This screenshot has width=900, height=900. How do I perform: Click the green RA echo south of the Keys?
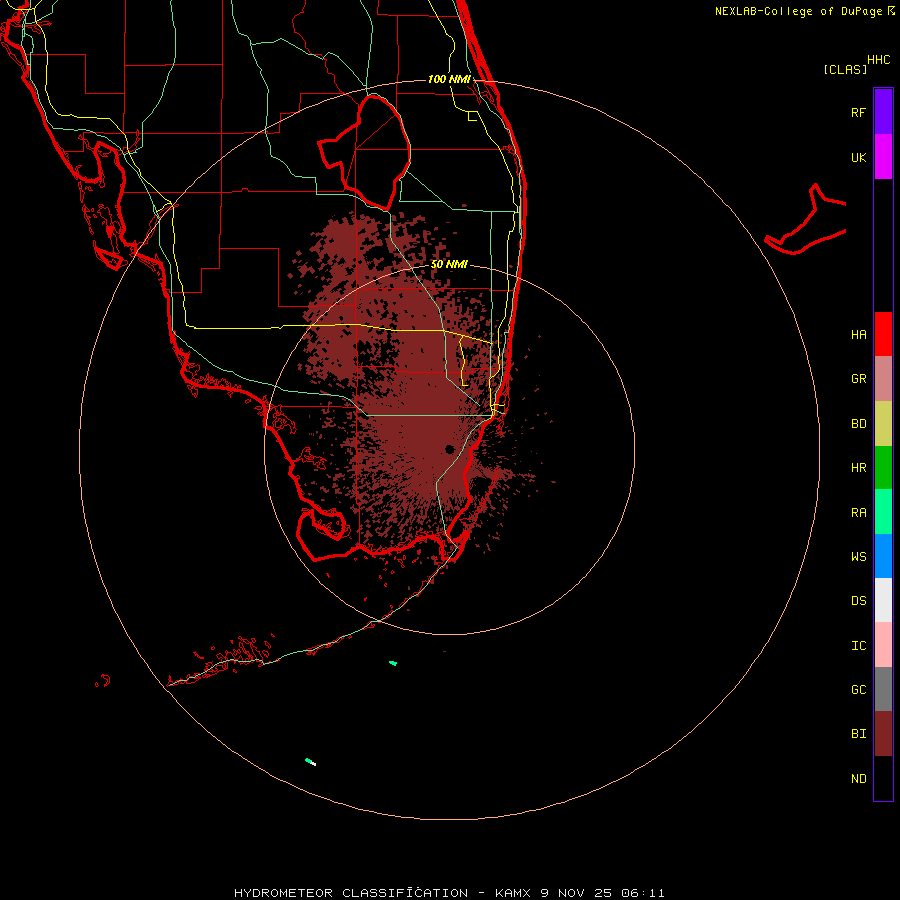[393, 663]
